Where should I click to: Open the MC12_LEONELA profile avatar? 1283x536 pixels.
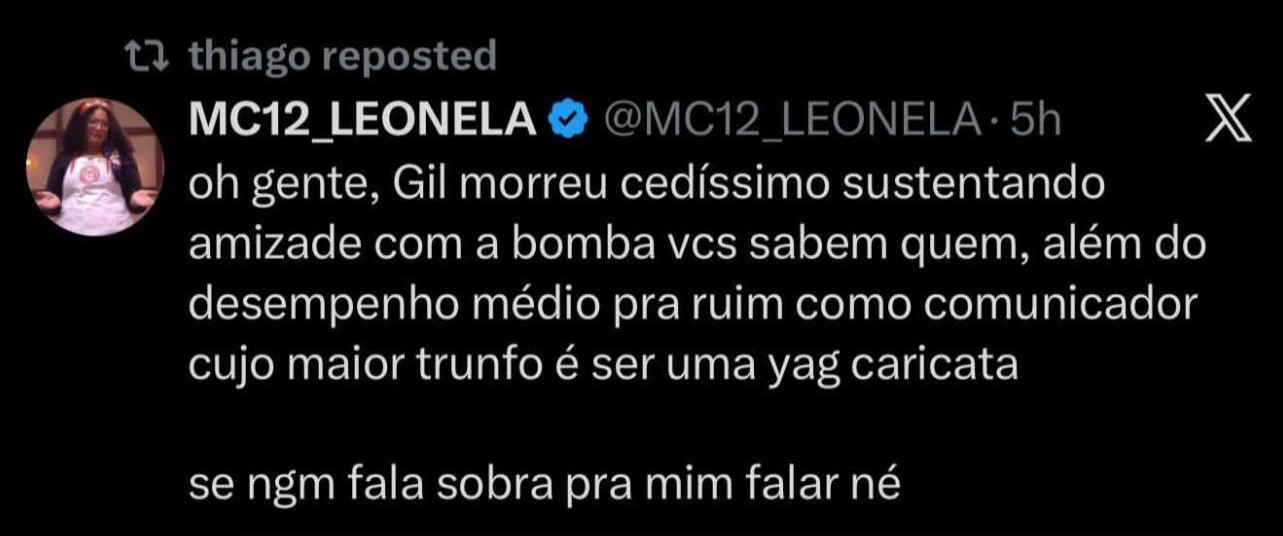[95, 169]
